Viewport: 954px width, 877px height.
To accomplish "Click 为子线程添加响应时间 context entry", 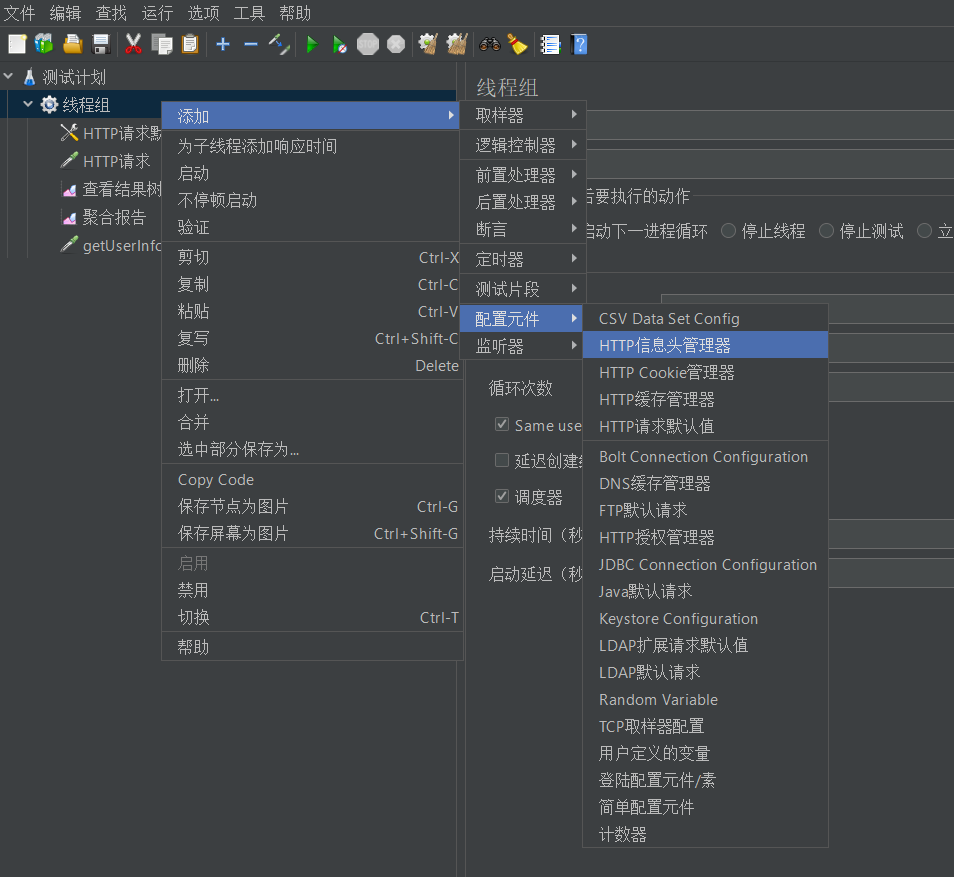I will (312, 146).
